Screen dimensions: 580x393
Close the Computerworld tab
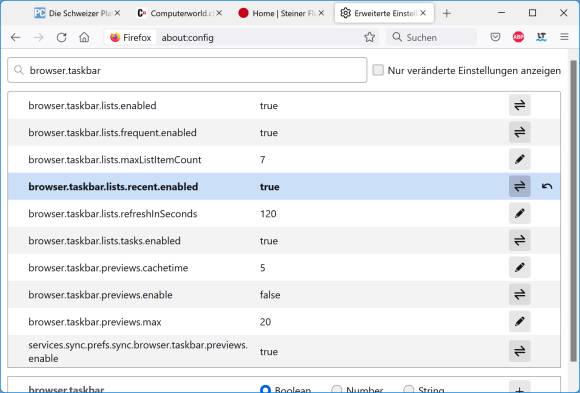click(219, 13)
